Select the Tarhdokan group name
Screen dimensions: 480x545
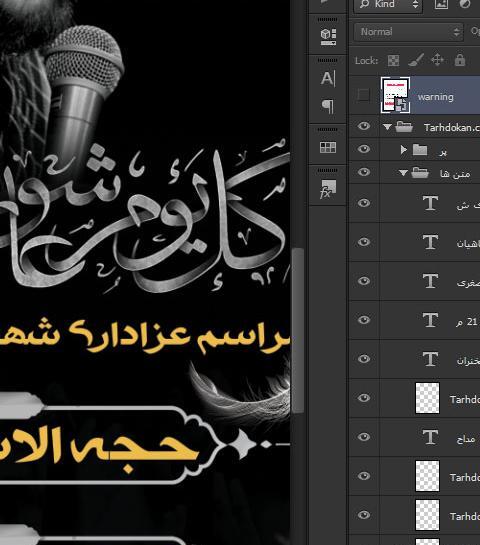451,128
